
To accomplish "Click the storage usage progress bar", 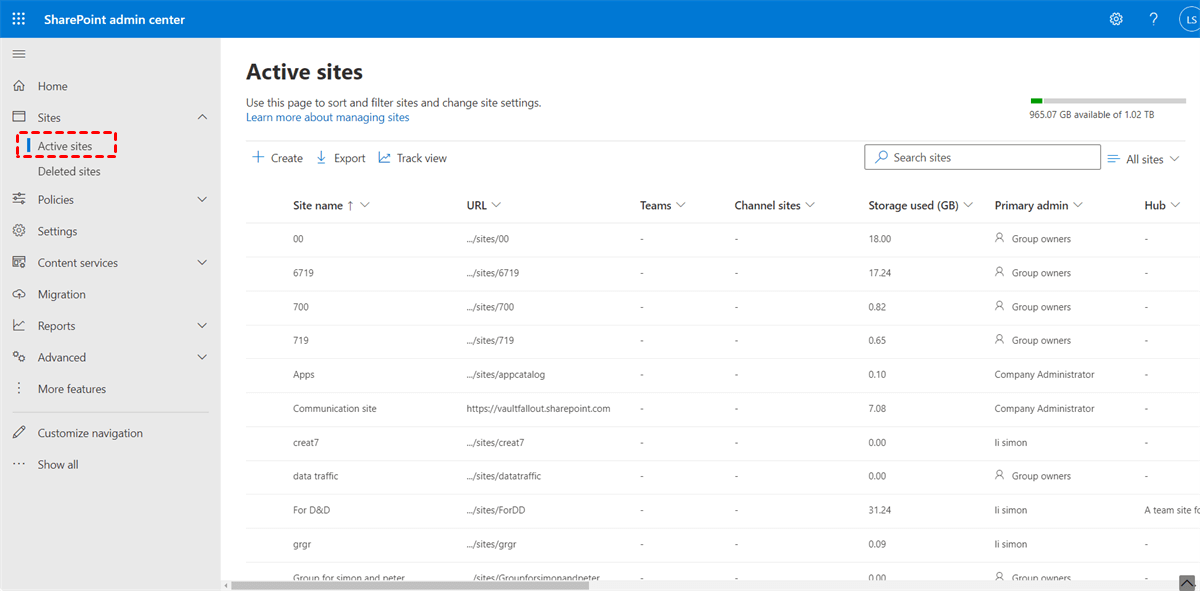I will pos(1093,101).
